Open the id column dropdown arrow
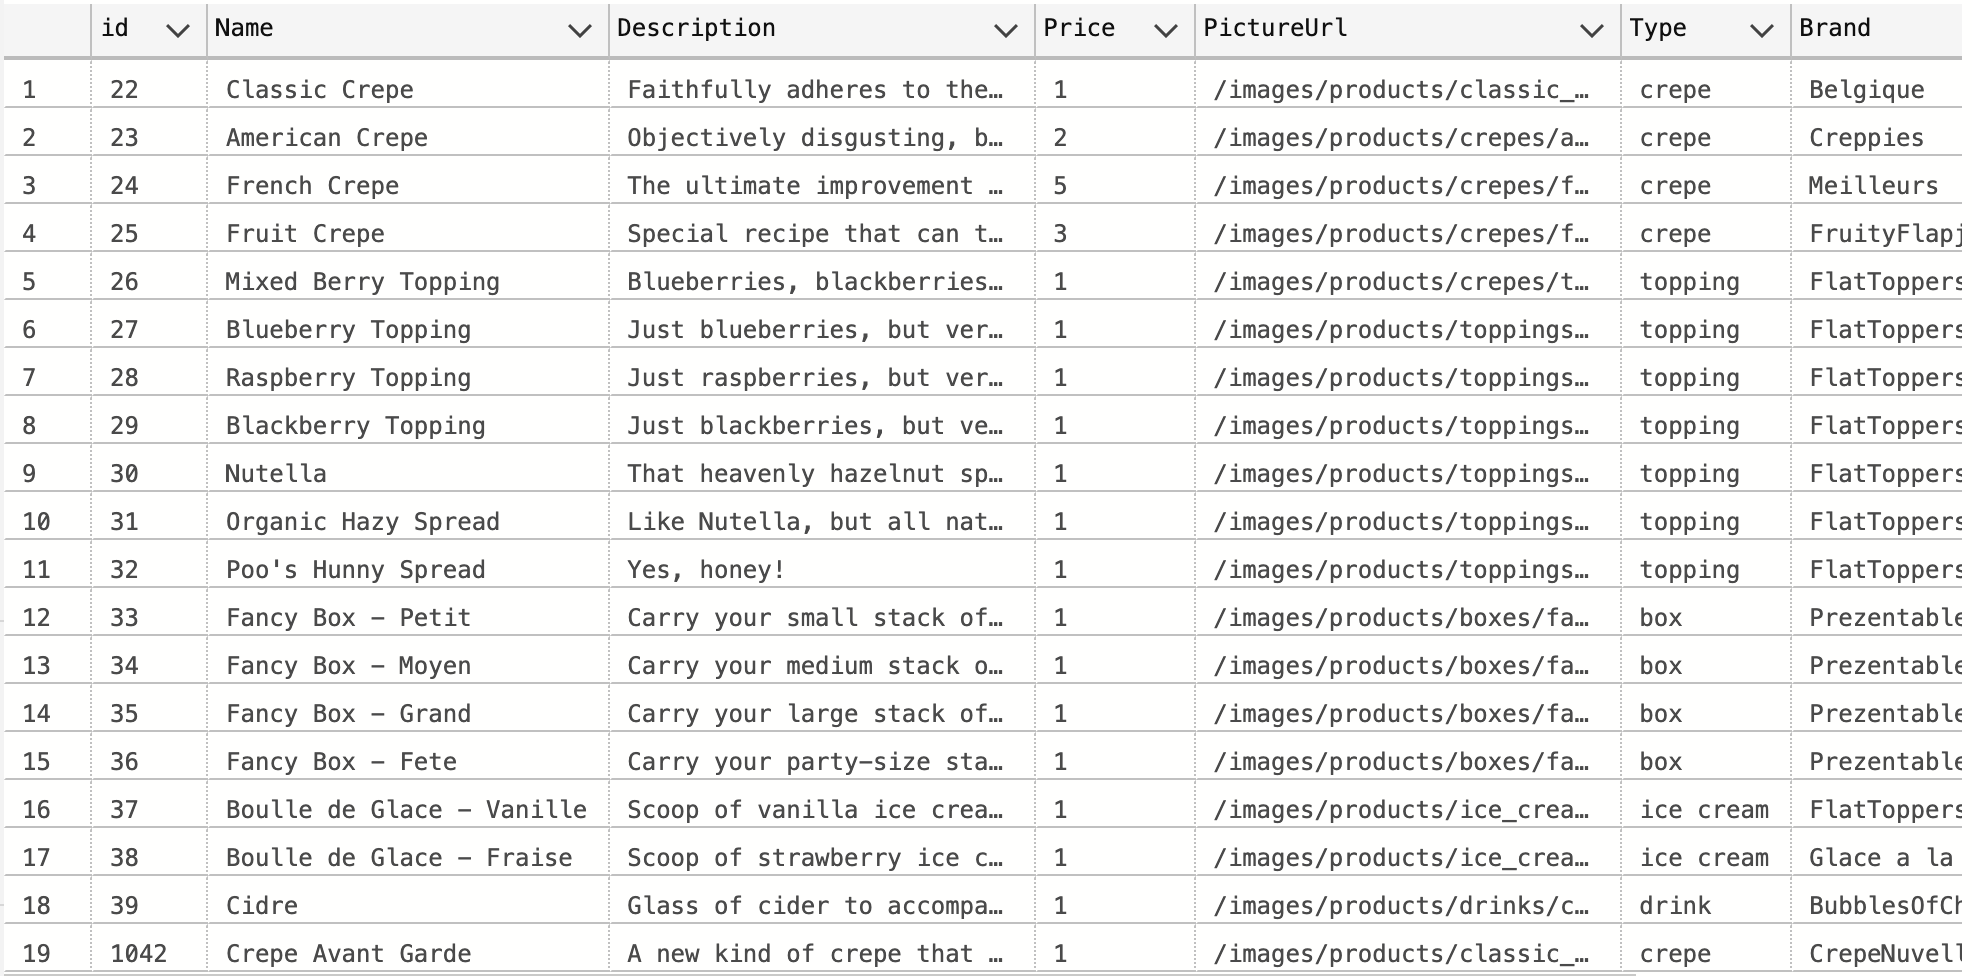 tap(178, 31)
